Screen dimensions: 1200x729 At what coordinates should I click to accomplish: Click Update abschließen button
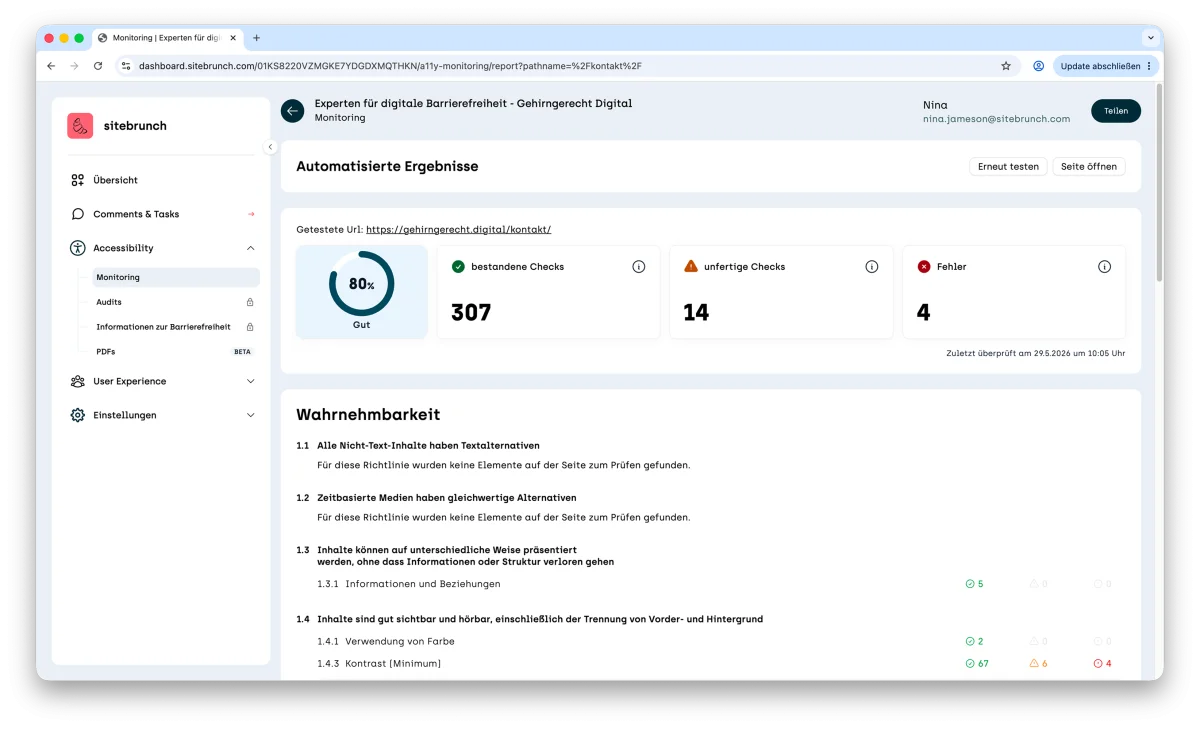1106,66
